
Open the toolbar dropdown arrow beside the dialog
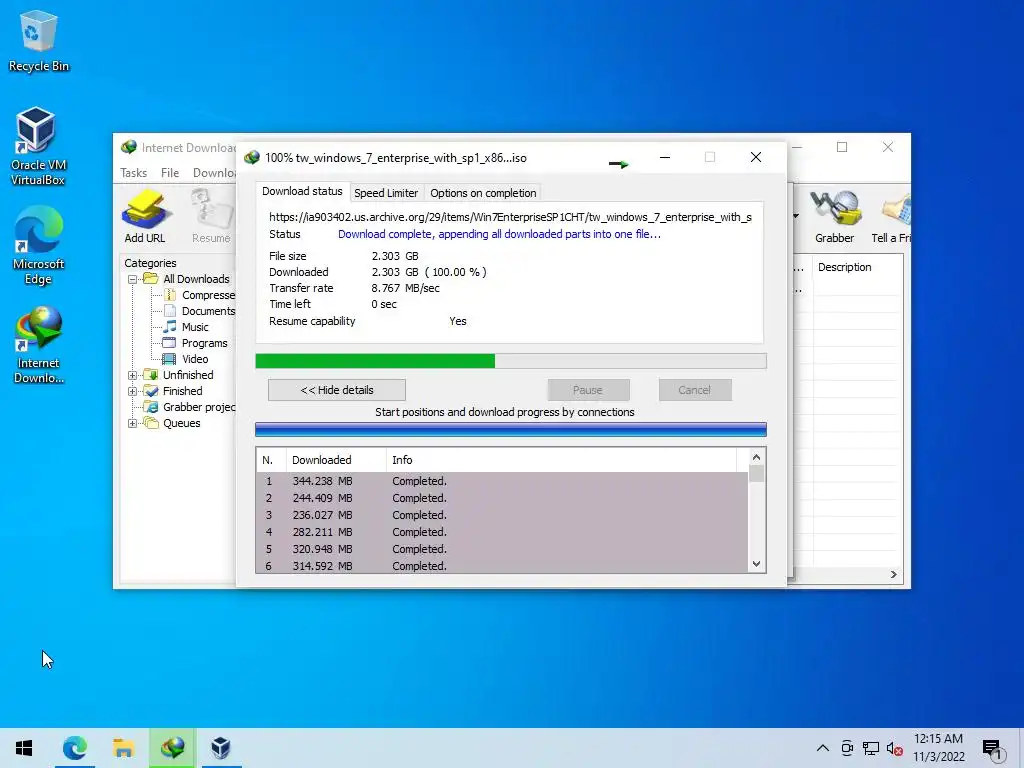click(x=795, y=216)
